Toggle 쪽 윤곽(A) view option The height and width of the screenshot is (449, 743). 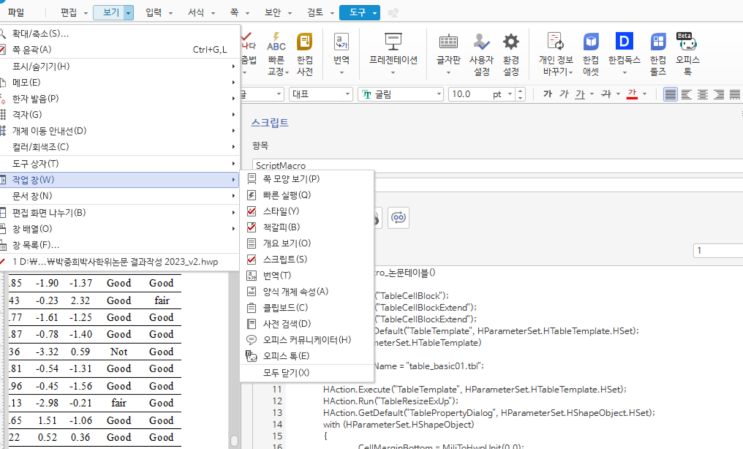118,49
